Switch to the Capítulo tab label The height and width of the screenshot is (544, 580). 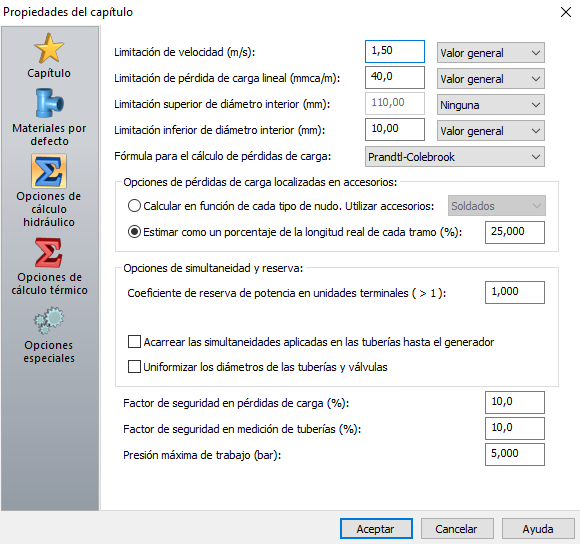click(49, 73)
